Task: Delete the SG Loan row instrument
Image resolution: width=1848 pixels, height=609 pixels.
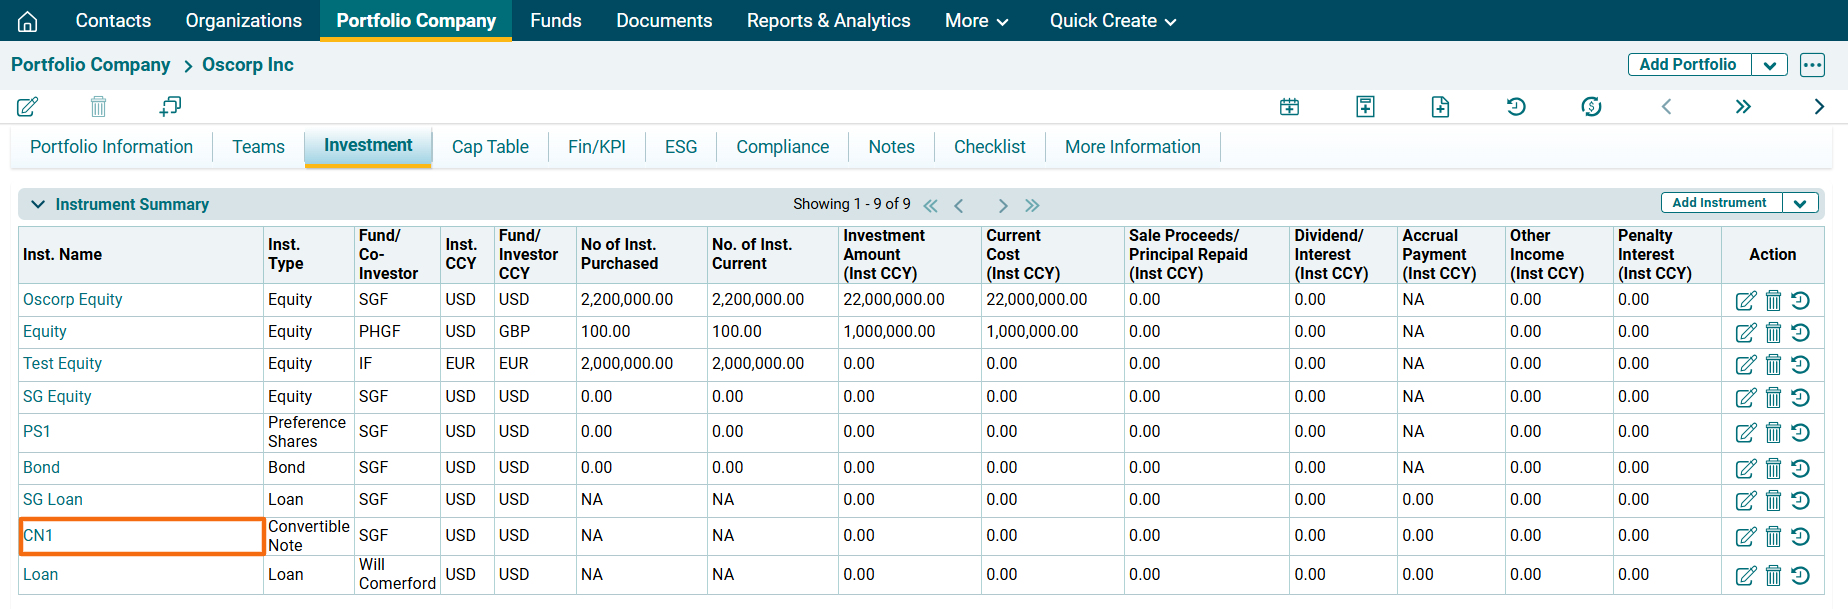Action: (x=1773, y=500)
